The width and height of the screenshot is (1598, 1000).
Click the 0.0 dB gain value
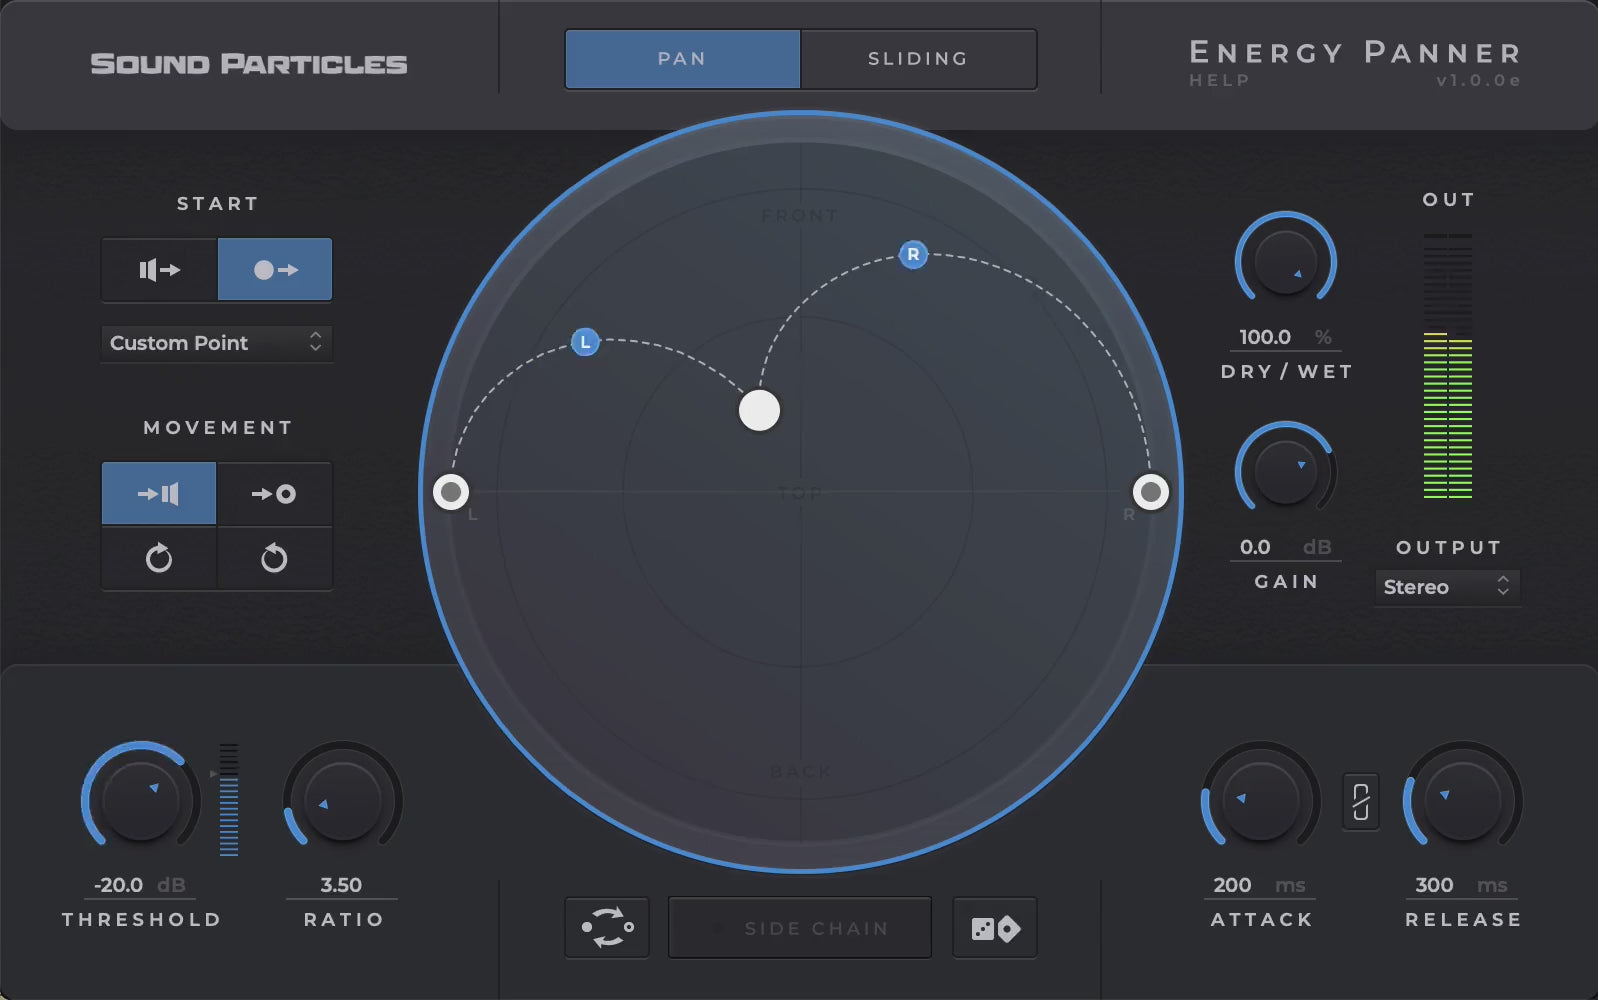click(1286, 547)
